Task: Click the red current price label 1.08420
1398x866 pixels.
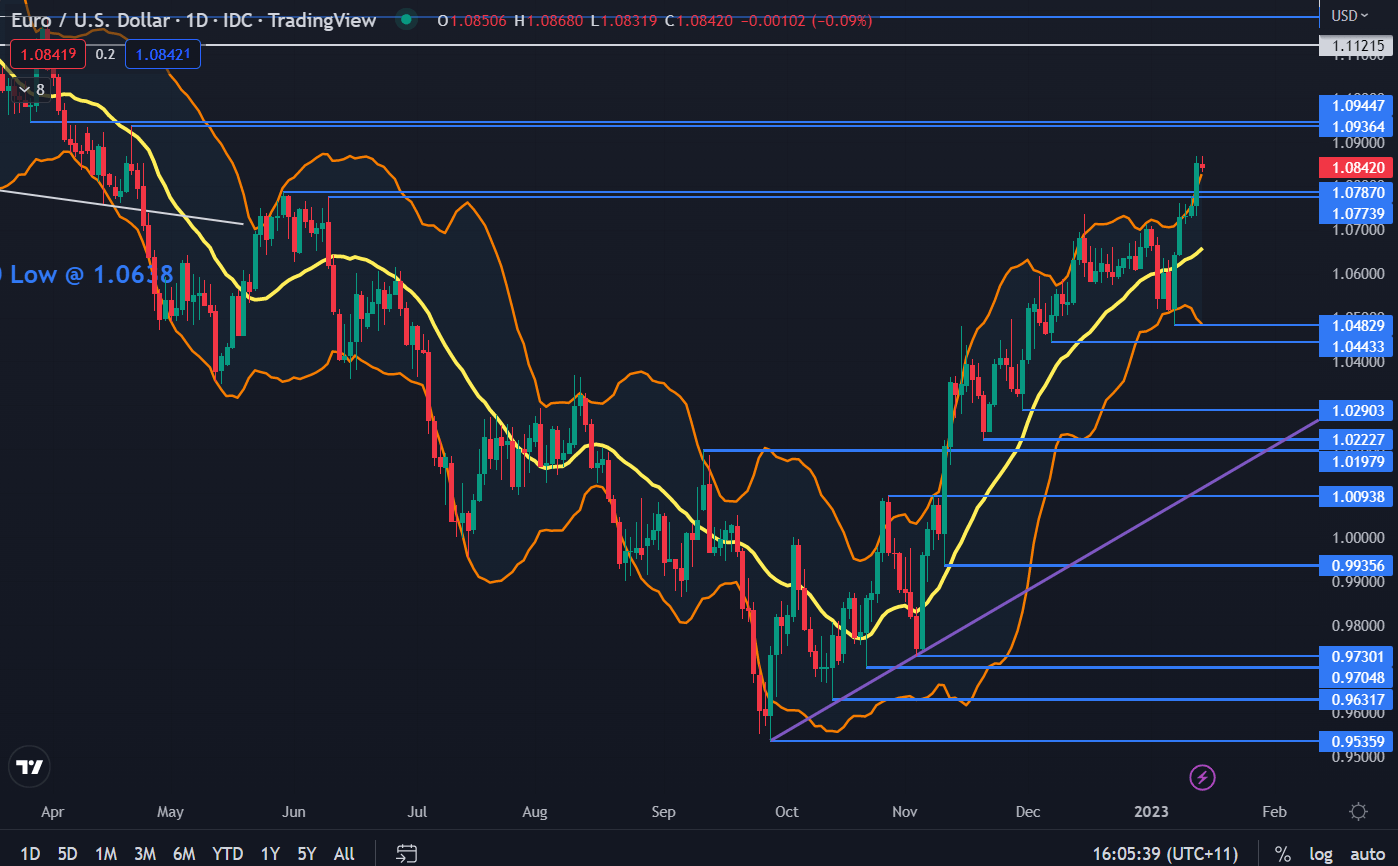Action: [1357, 168]
